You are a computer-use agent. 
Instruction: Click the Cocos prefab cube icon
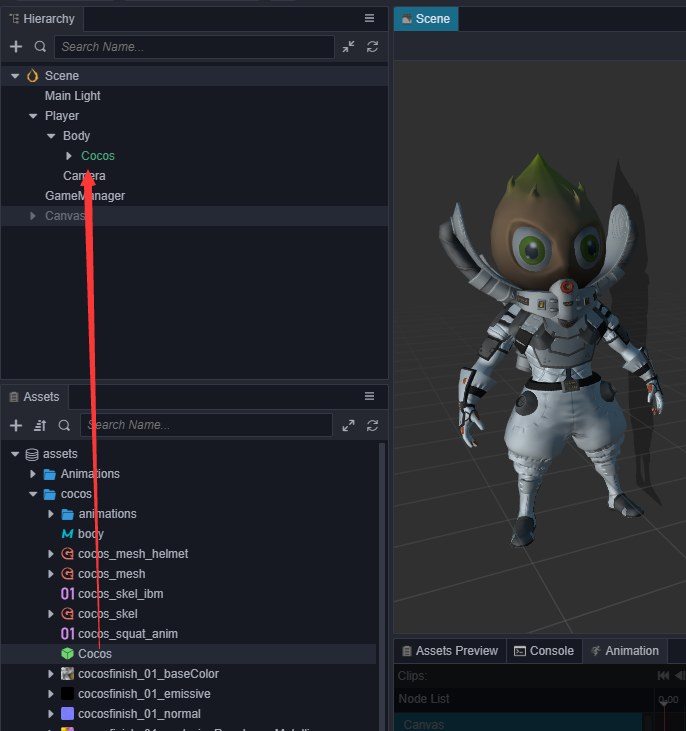68,654
